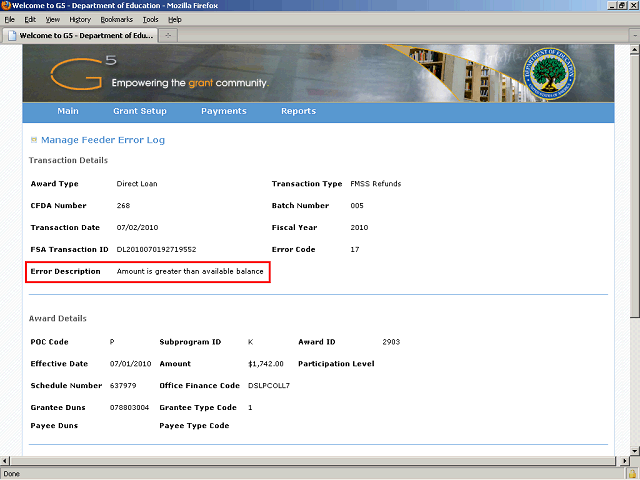This screenshot has width=640, height=480.
Task: Click the padlock security icon in status bar
Action: pos(630,474)
